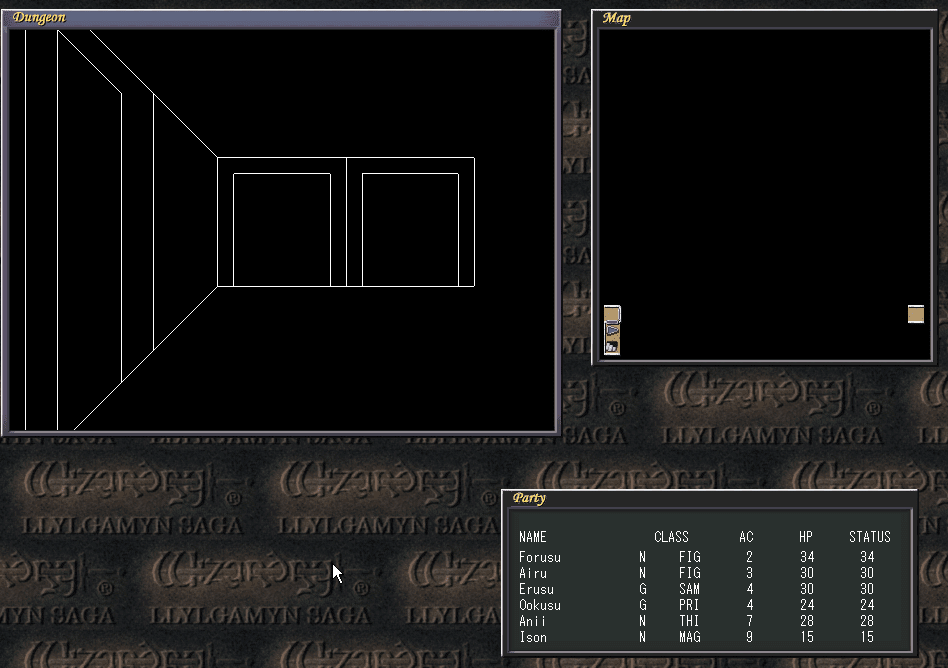This screenshot has width=948, height=668.
Task: Click the stairs icon on the map
Action: point(612,346)
